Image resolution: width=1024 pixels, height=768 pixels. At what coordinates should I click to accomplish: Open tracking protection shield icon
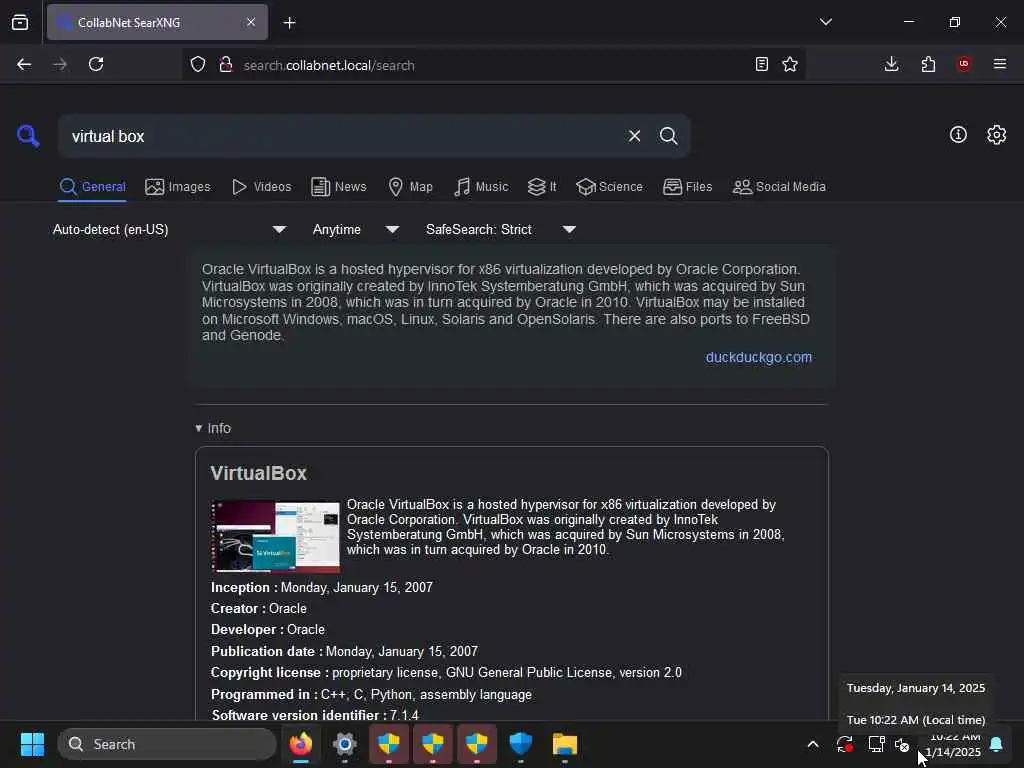[x=198, y=64]
